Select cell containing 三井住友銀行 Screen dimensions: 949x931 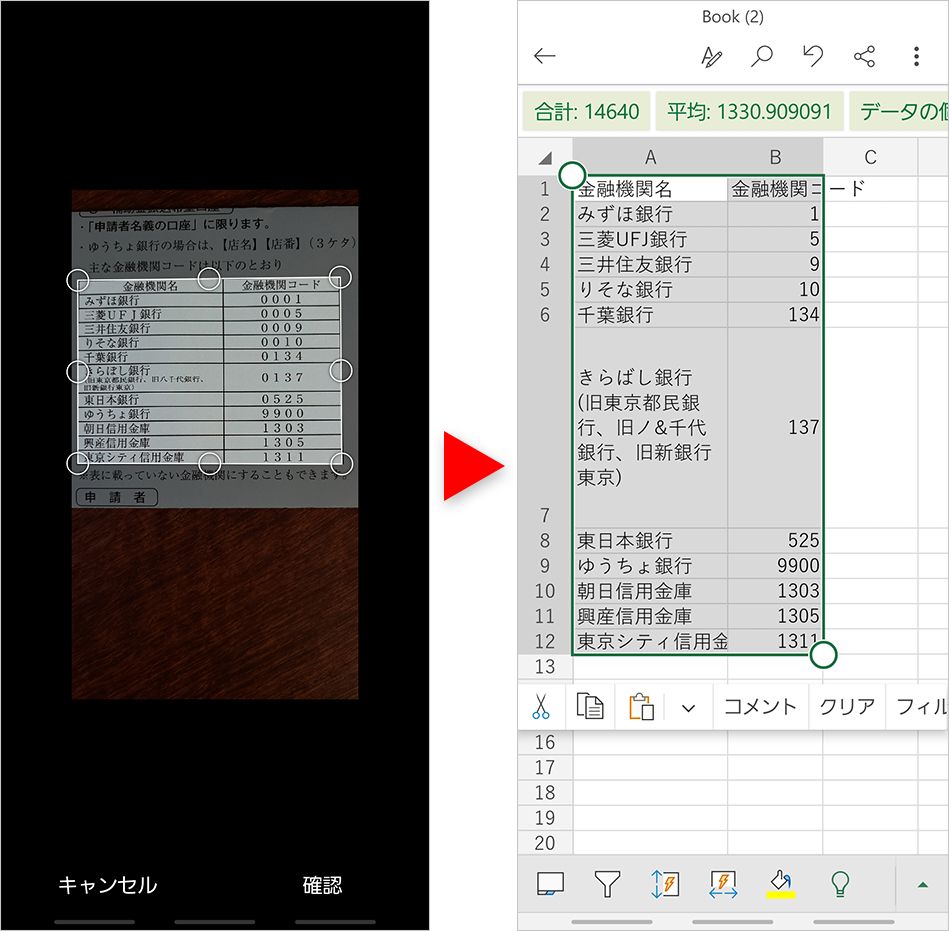651,265
